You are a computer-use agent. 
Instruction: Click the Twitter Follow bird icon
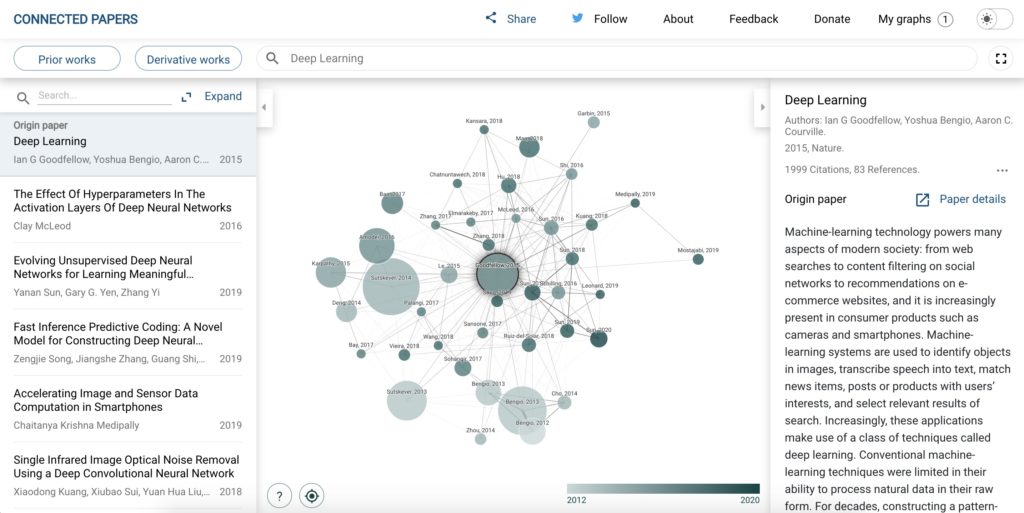pos(577,18)
